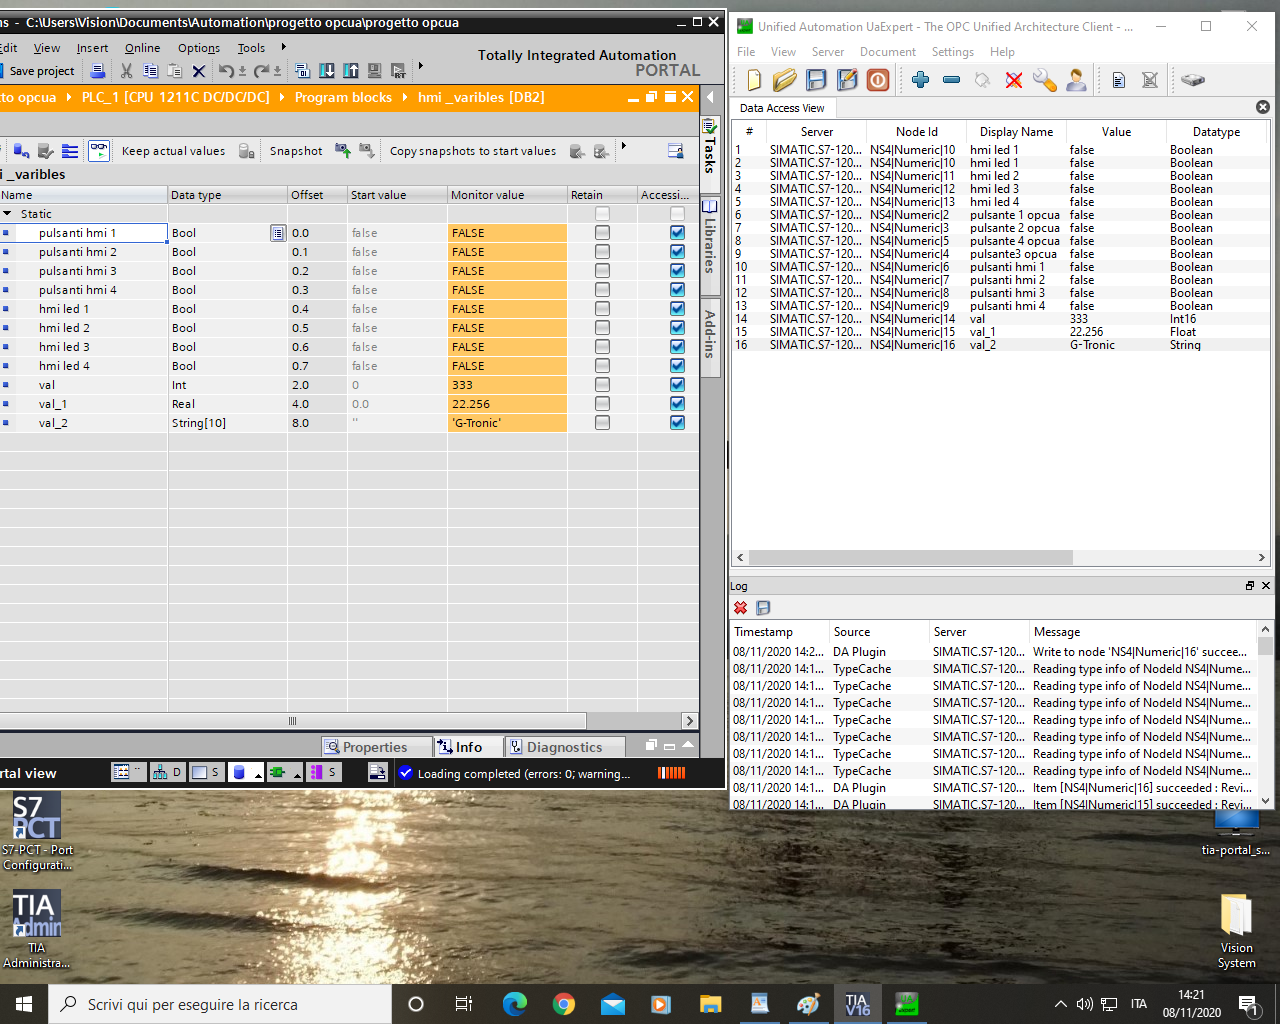Viewport: 1280px width, 1024px height.
Task: Save the Log with the floppy icon
Action: coord(763,608)
